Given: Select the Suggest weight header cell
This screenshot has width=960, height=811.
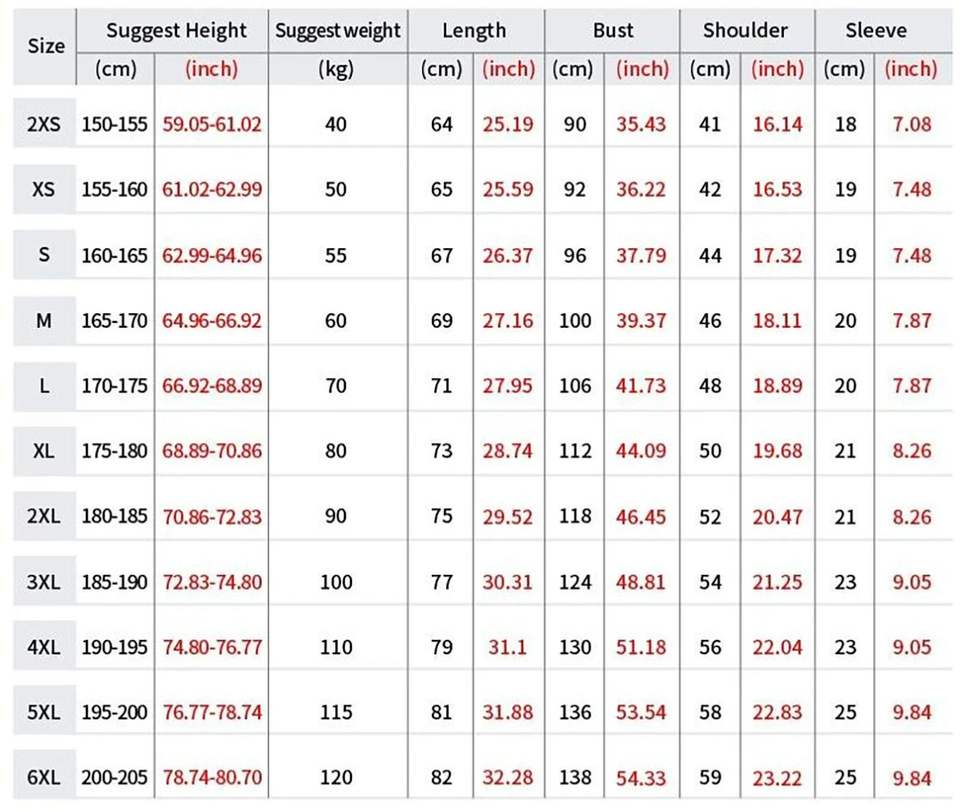Looking at the screenshot, I should (337, 31).
